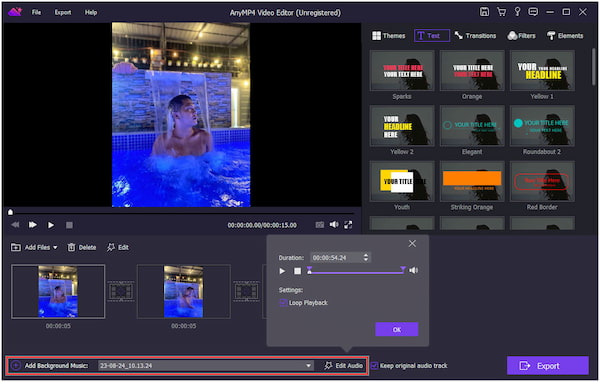This screenshot has height=382, width=600.
Task: Switch to the Themes tab
Action: [x=389, y=36]
